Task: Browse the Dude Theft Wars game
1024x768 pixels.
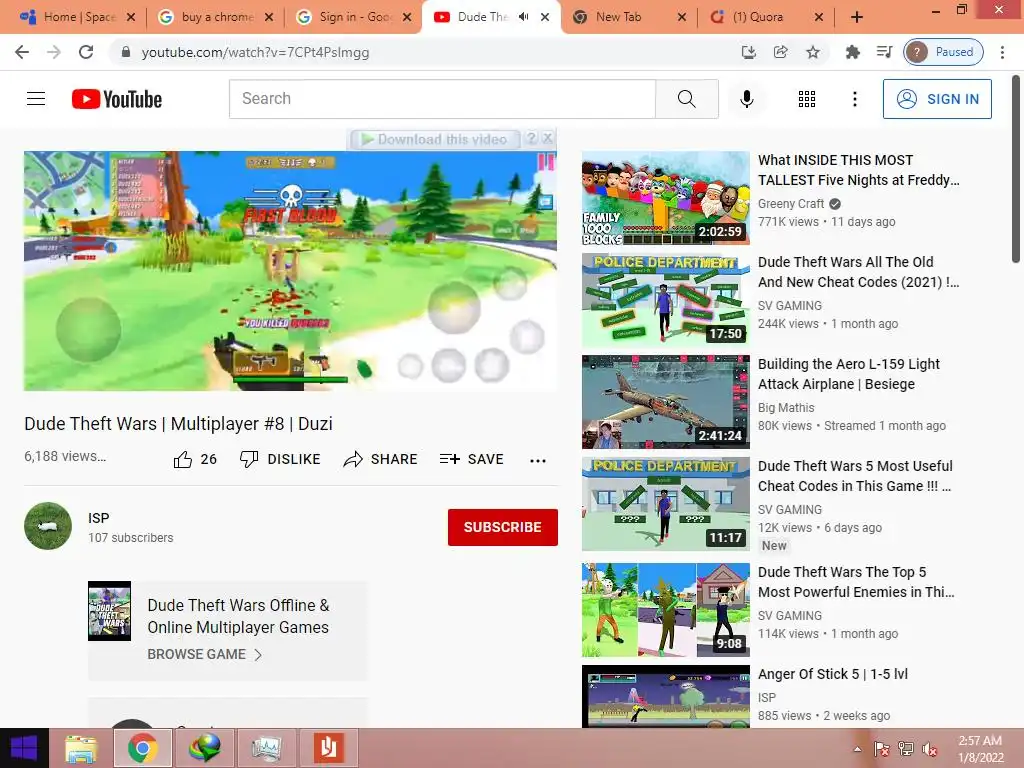Action: click(204, 654)
